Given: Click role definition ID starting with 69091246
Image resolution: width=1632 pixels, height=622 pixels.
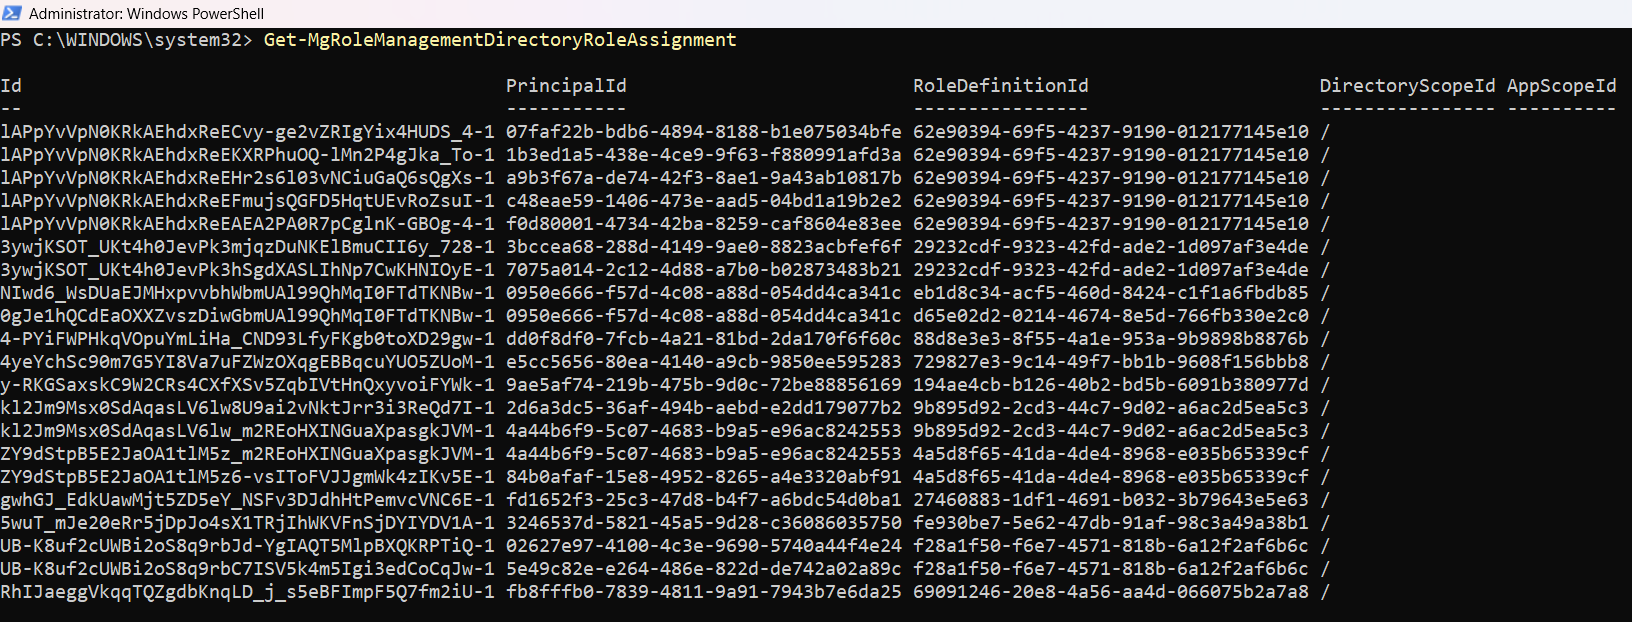Looking at the screenshot, I should 1110,592.
